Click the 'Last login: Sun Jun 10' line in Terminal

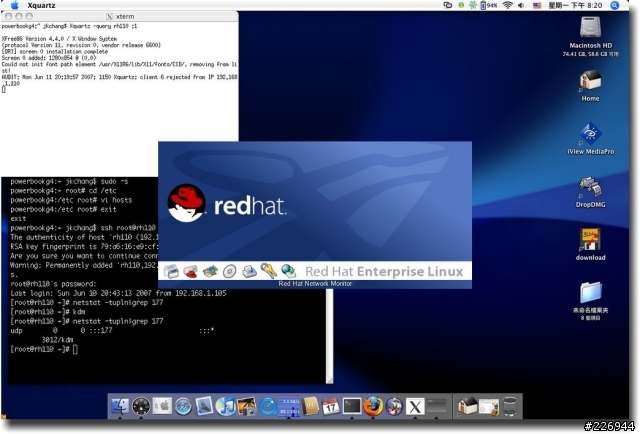click(x=118, y=293)
